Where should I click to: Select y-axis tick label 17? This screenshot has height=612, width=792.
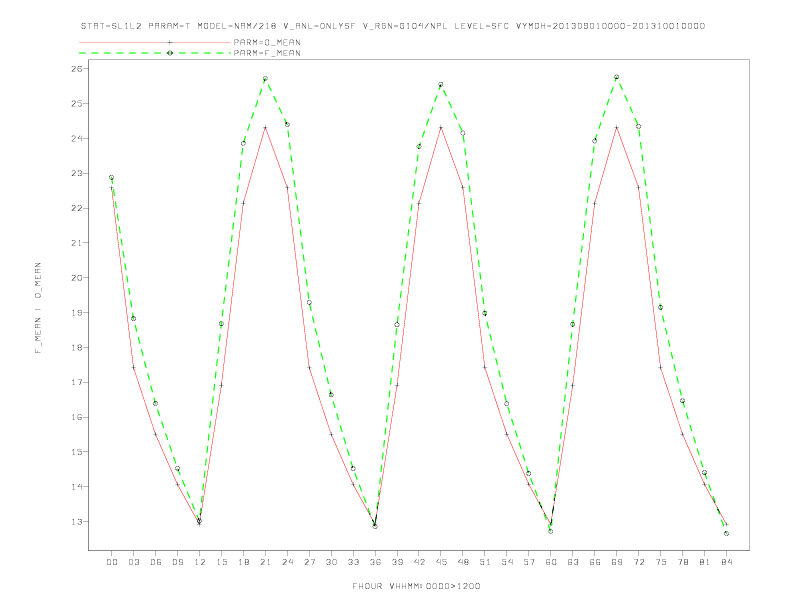pyautogui.click(x=77, y=382)
